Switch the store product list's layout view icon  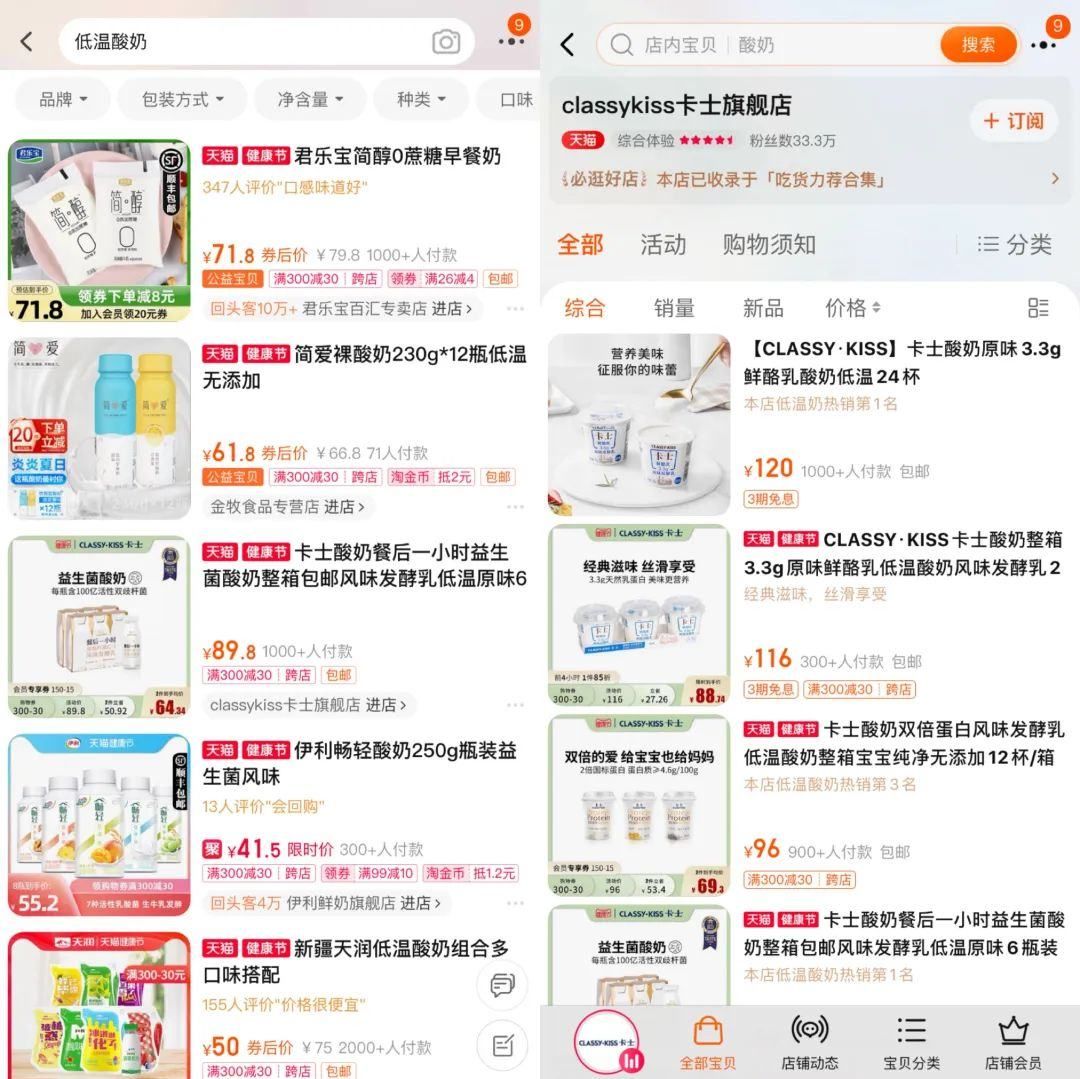click(1038, 308)
